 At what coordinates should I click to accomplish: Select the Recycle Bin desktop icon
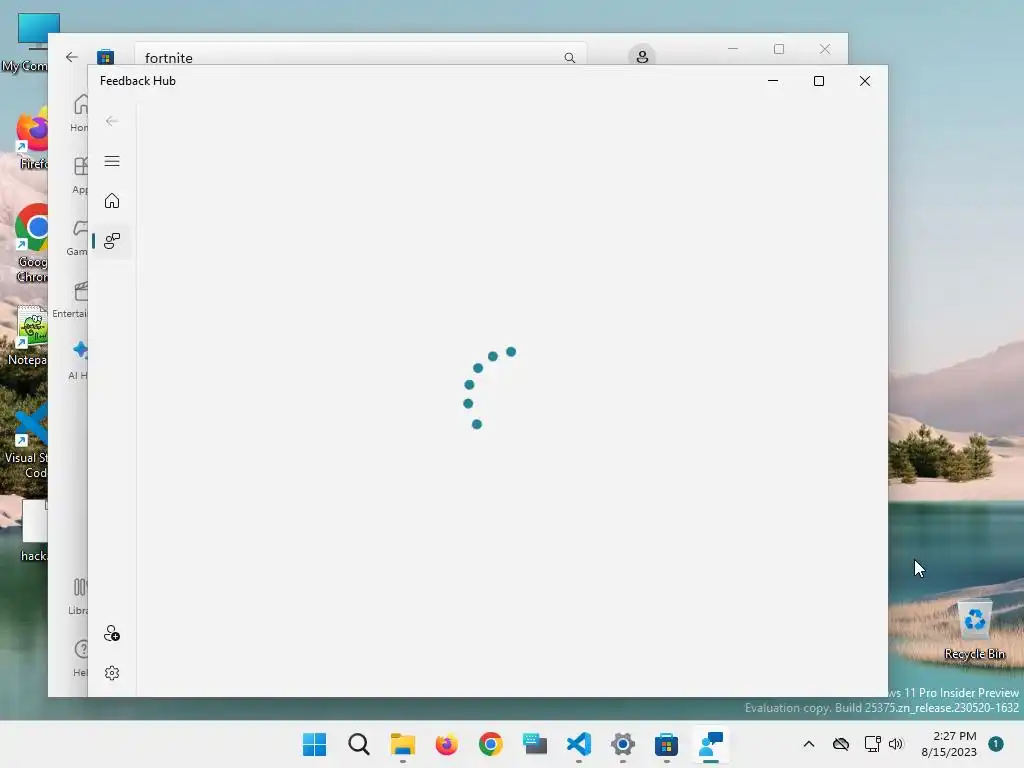click(x=974, y=631)
